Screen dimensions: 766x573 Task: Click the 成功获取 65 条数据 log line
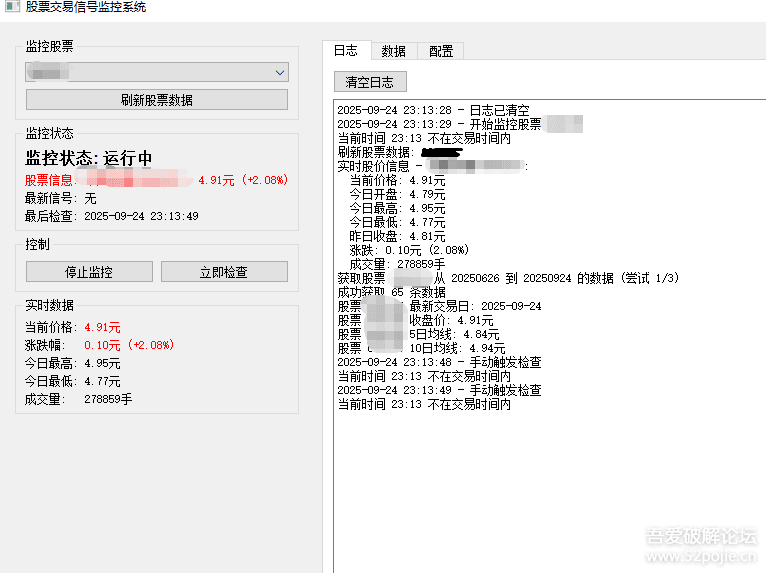392,292
